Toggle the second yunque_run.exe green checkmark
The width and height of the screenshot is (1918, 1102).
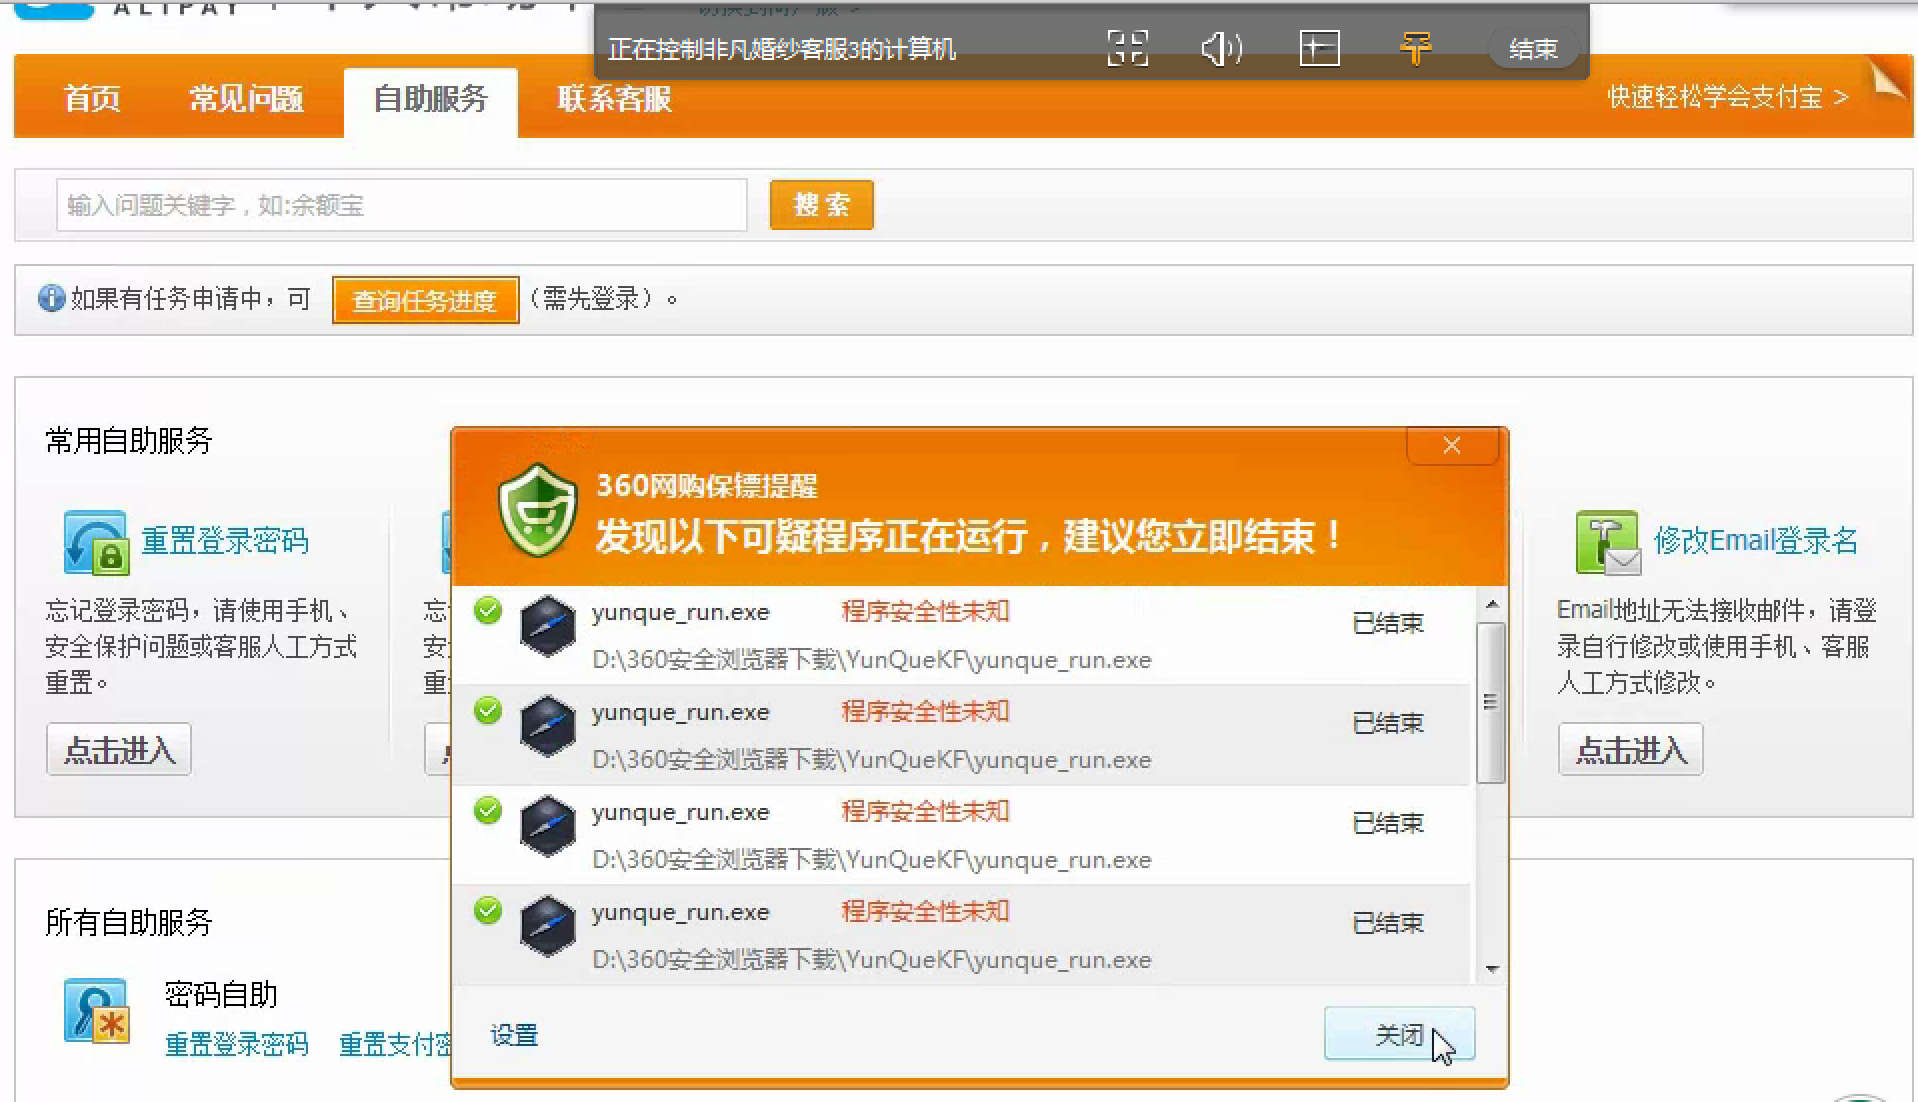(x=488, y=710)
